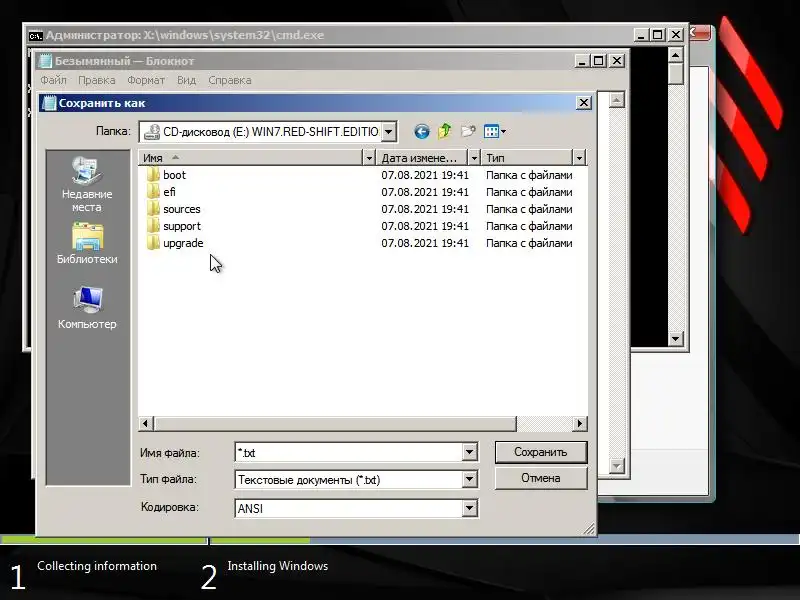The width and height of the screenshot is (800, 600).
Task: Click the Отмена button
Action: tap(541, 478)
